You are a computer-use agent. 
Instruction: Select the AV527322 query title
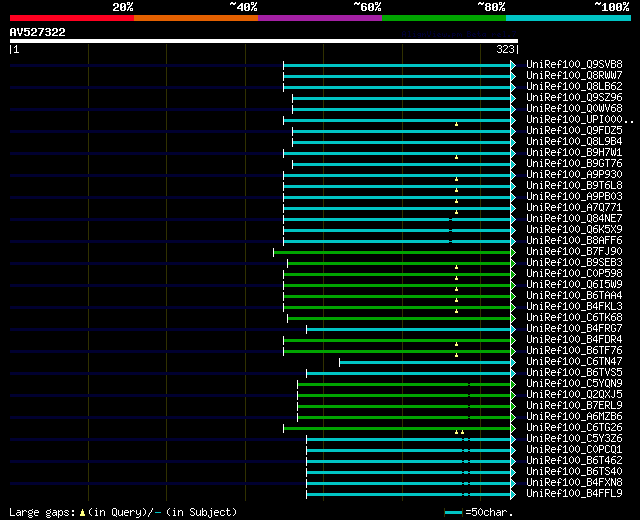(38, 32)
